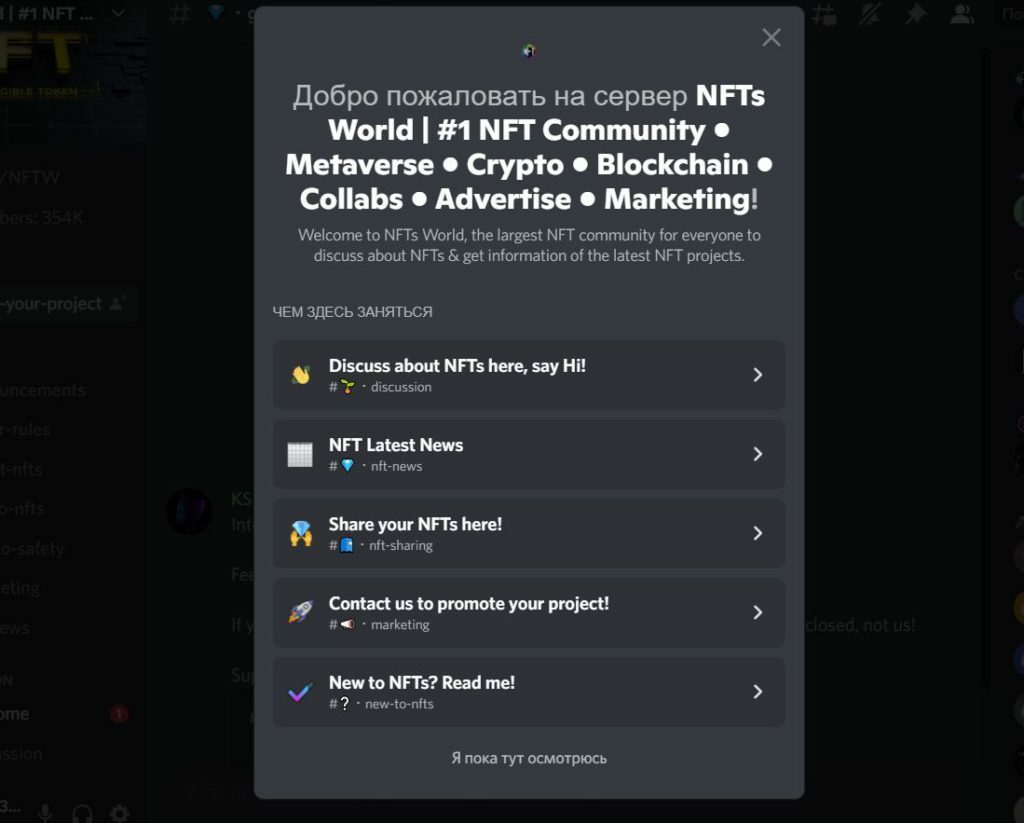Click the purple checkmark icon
1024x823 pixels.
tap(300, 692)
